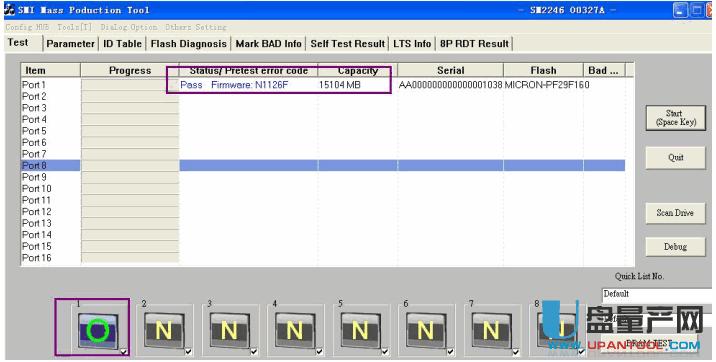Image resolution: width=716 pixels, height=362 pixels.
Task: Open the Dialog Option menu
Action: pos(129,27)
